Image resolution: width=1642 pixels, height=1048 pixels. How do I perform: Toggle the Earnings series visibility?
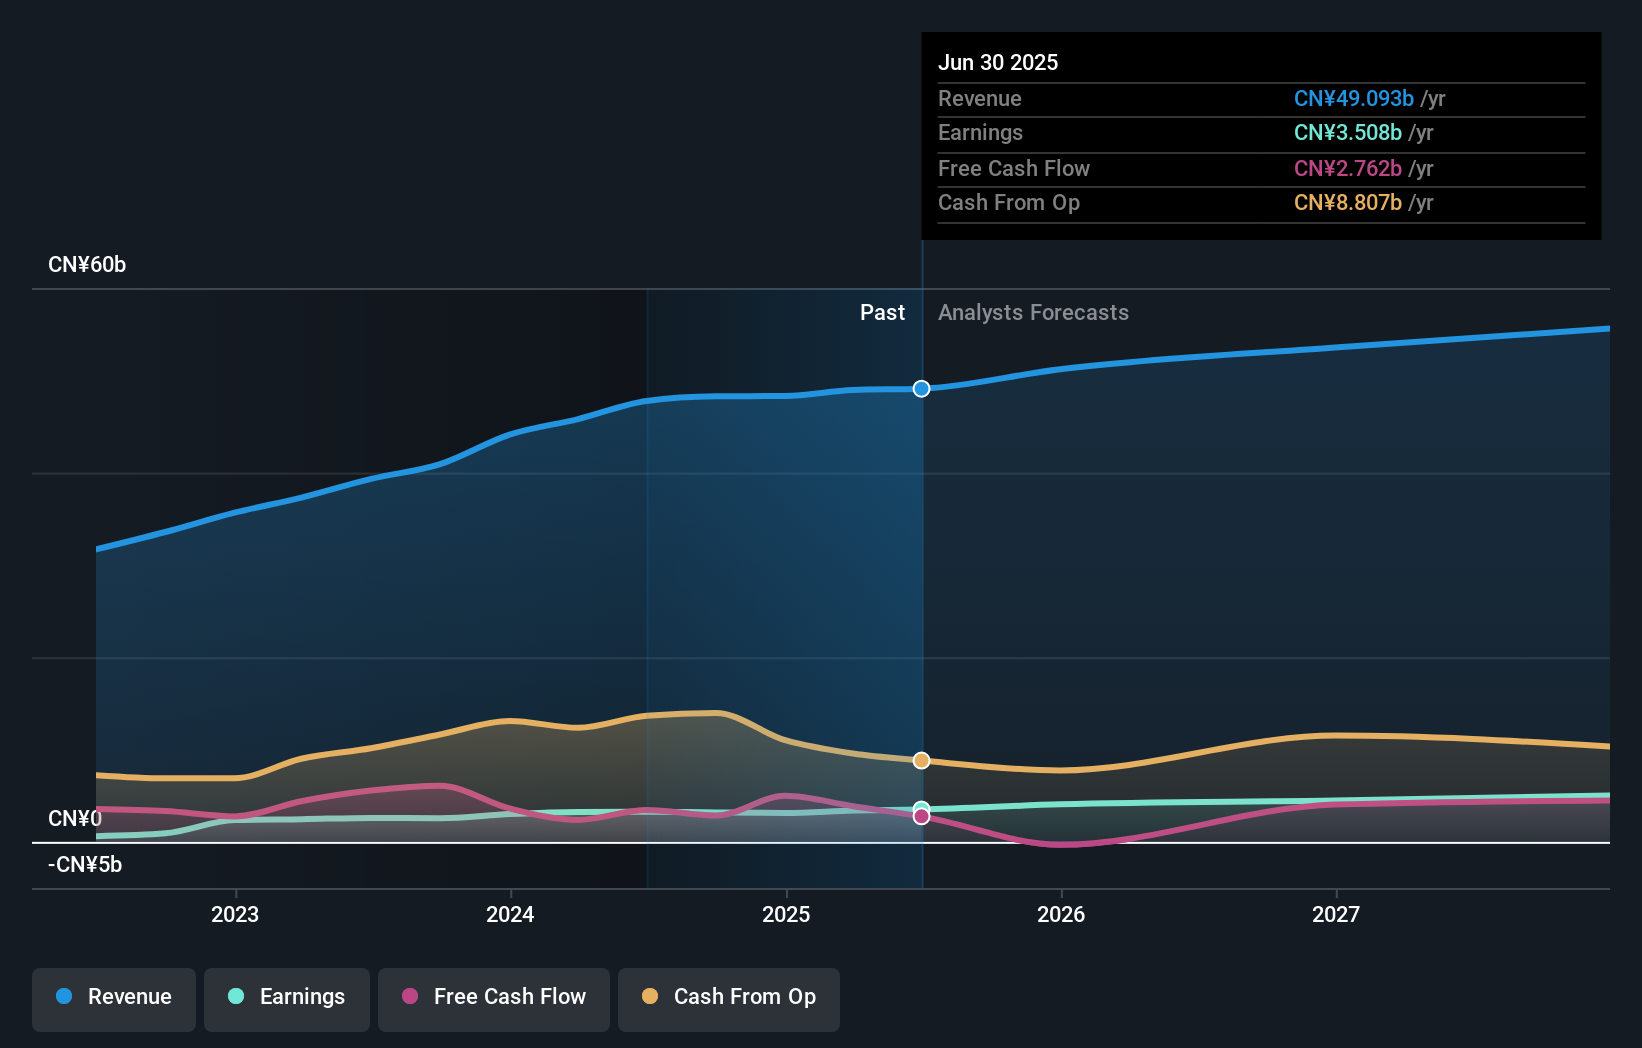pos(287,997)
